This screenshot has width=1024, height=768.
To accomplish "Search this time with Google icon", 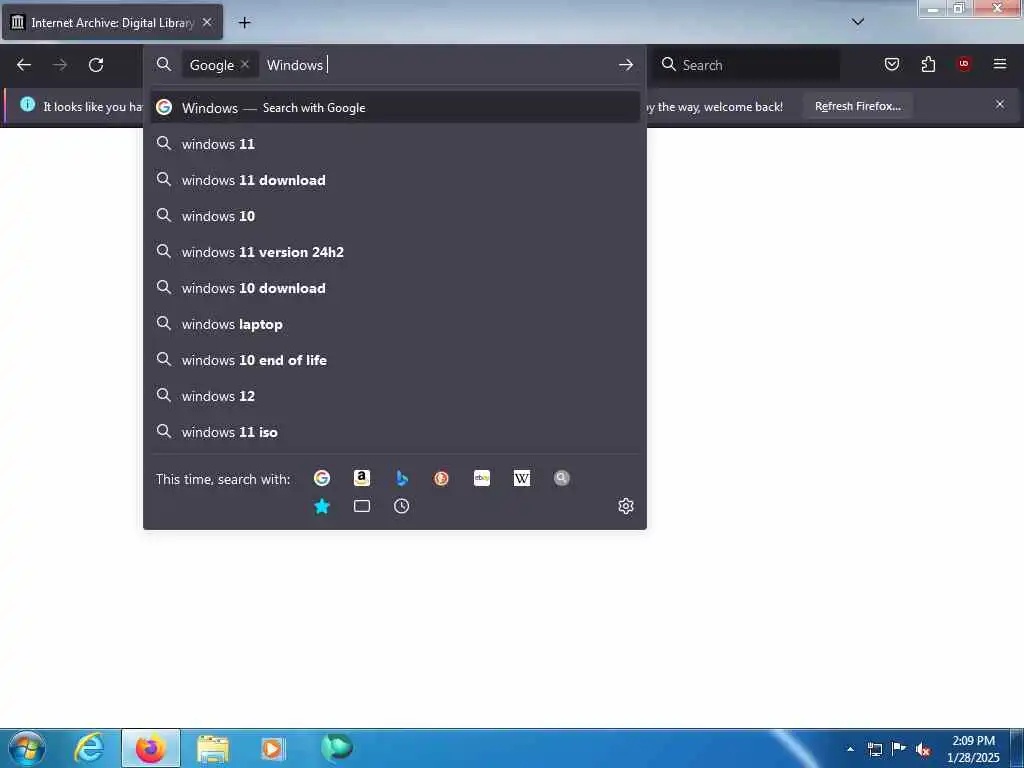I will [321, 478].
